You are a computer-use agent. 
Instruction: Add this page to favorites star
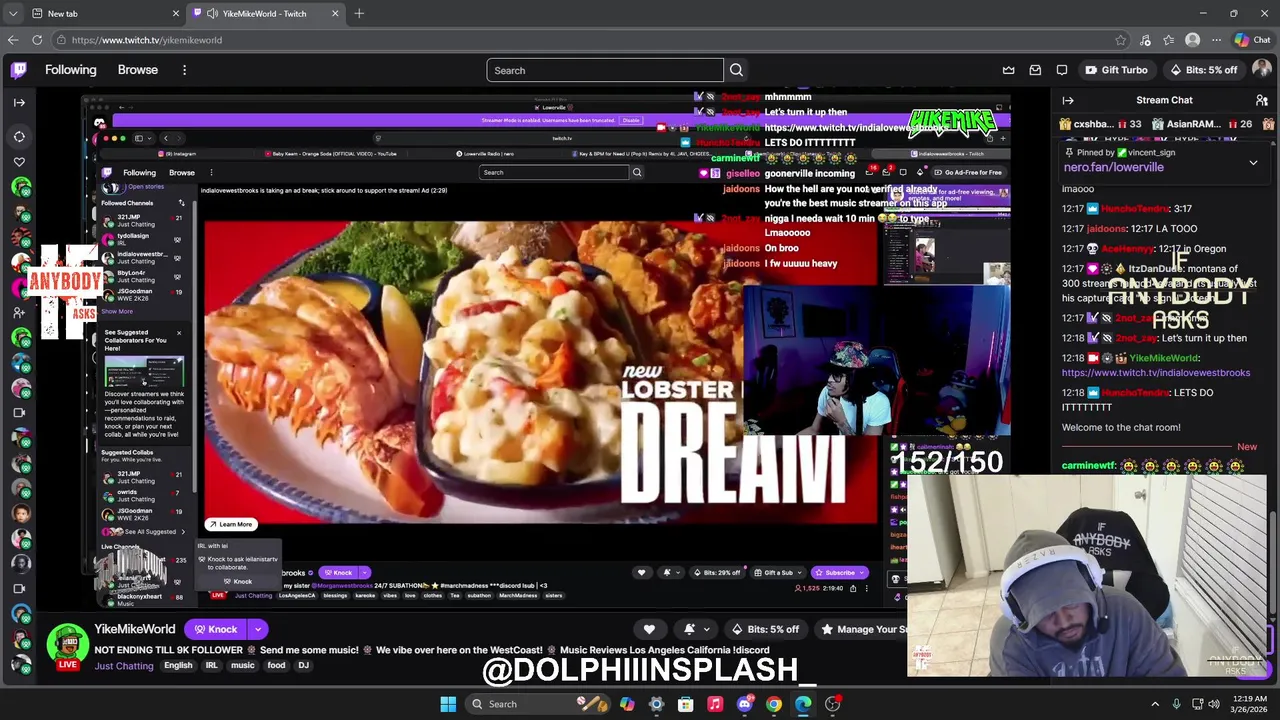pyautogui.click(x=1120, y=40)
